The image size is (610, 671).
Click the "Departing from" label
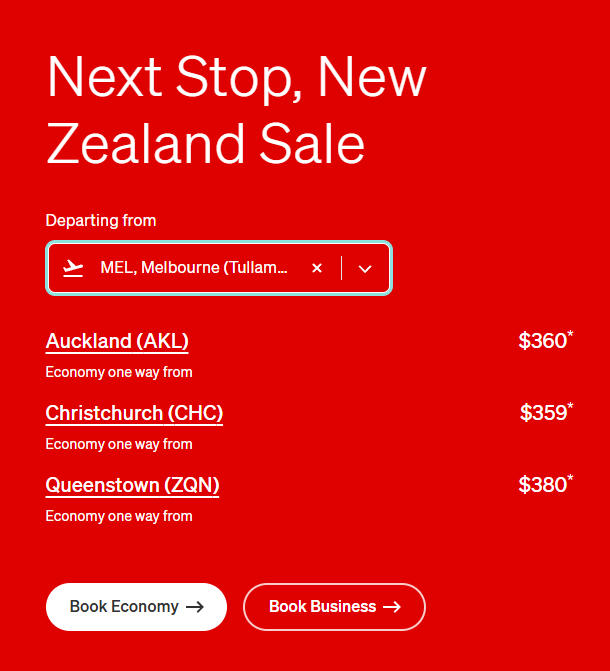click(101, 220)
